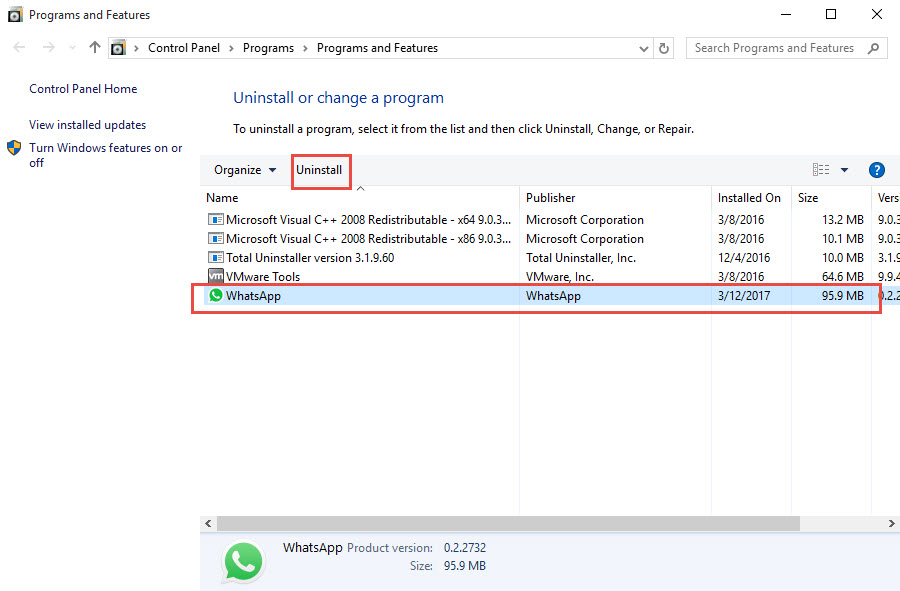The width and height of the screenshot is (900, 591).
Task: Select Microsoft Visual C++ 2008 x64 row icon
Action: click(216, 220)
